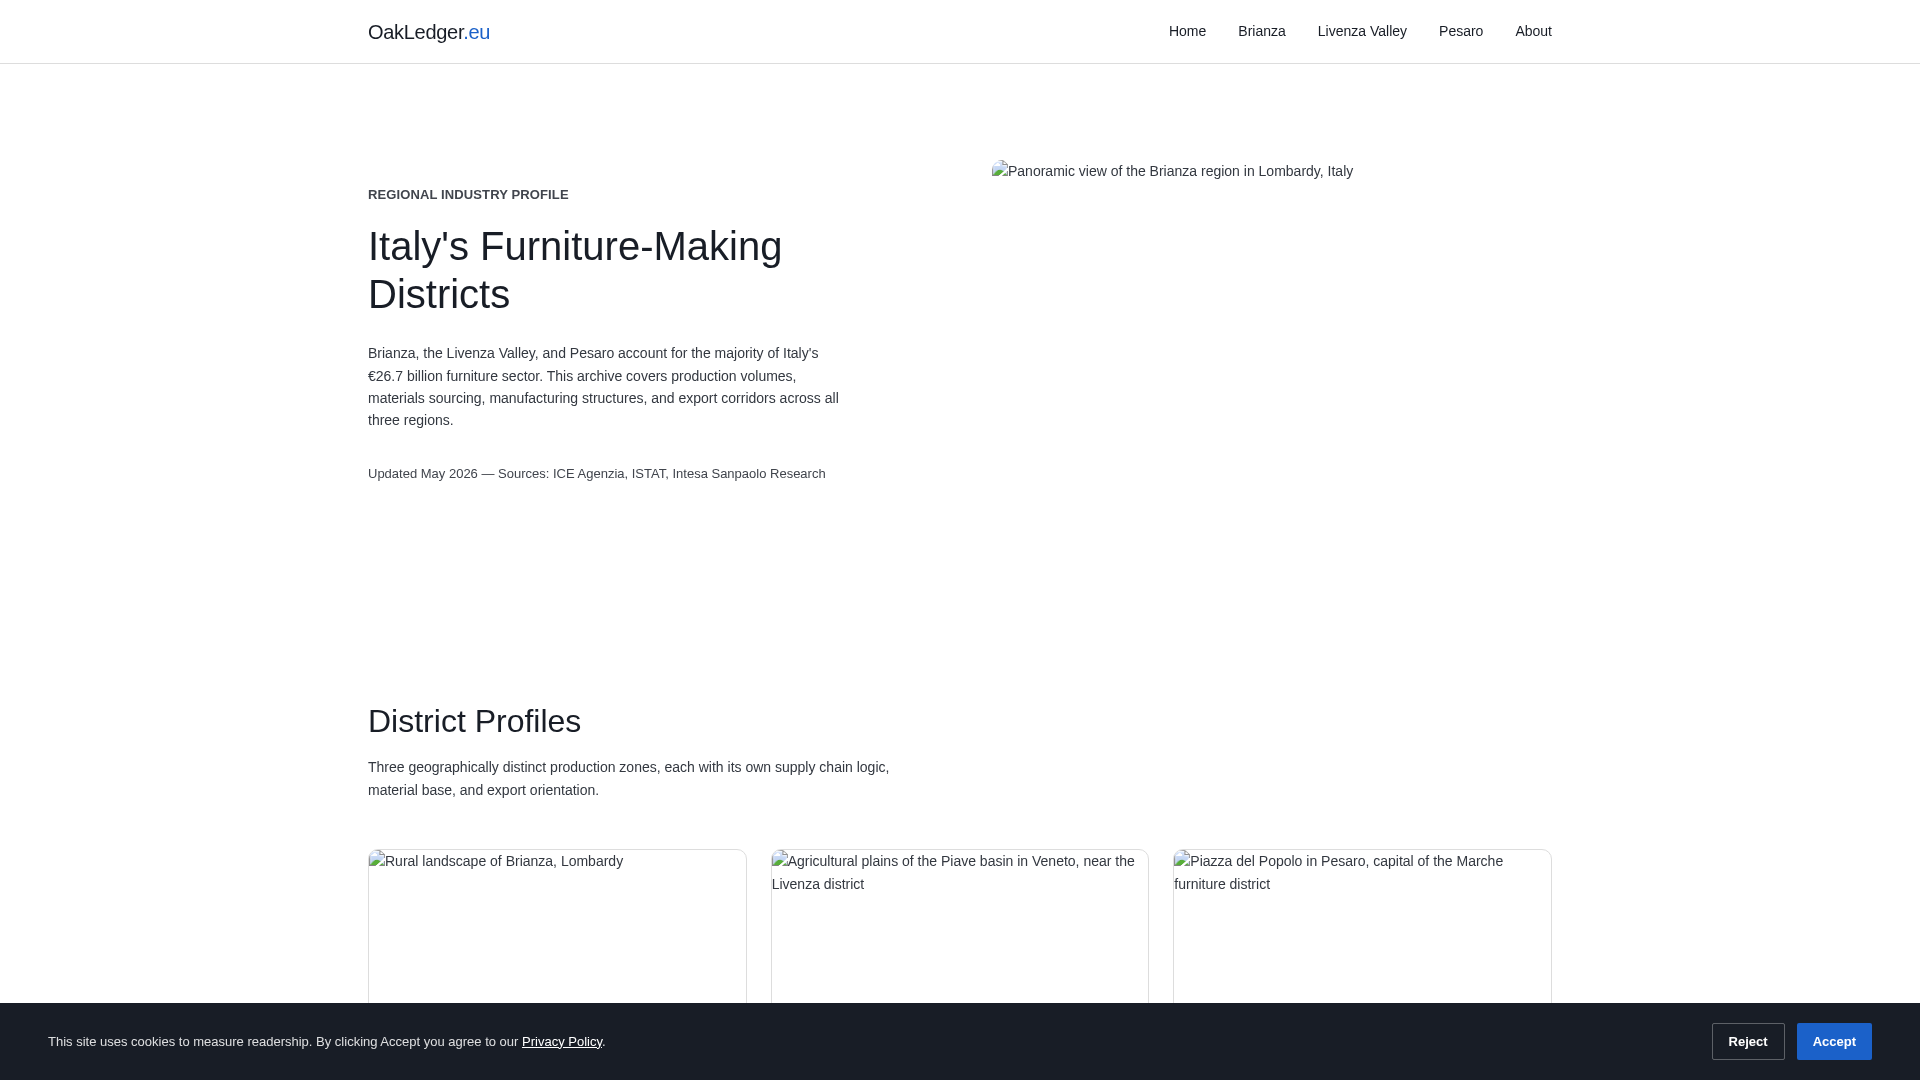
Task: Open the Brianza nav page
Action: (x=1261, y=31)
